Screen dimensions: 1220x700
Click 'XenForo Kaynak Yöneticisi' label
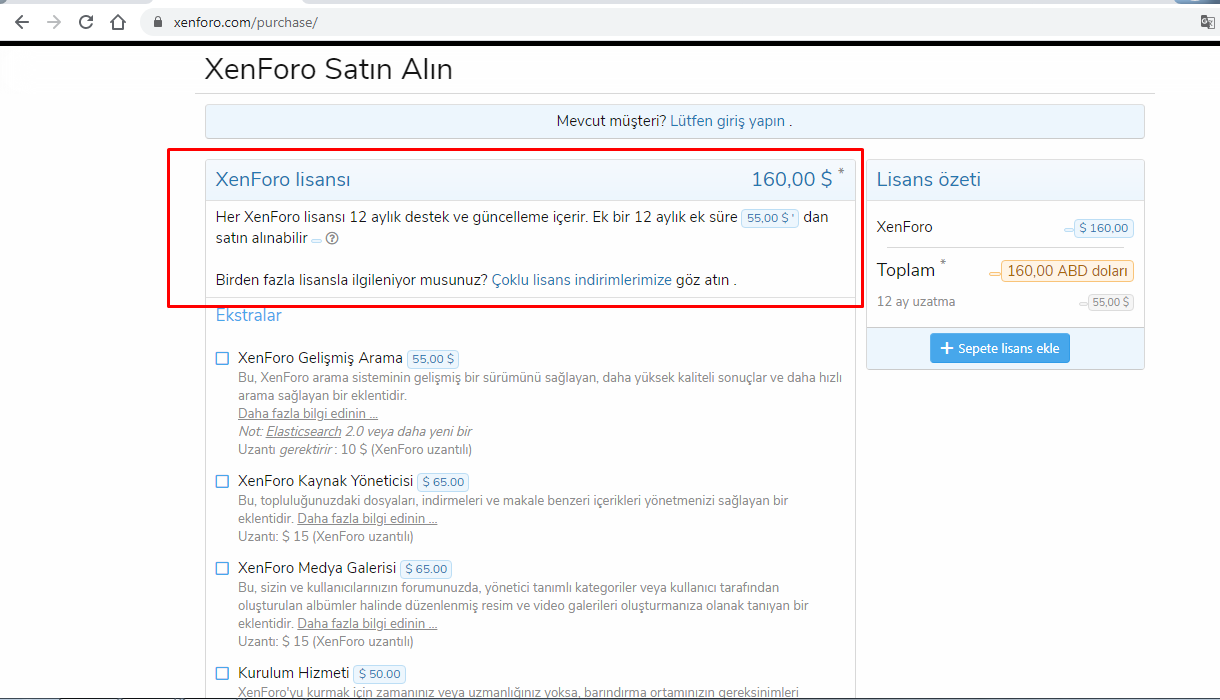click(x=326, y=481)
